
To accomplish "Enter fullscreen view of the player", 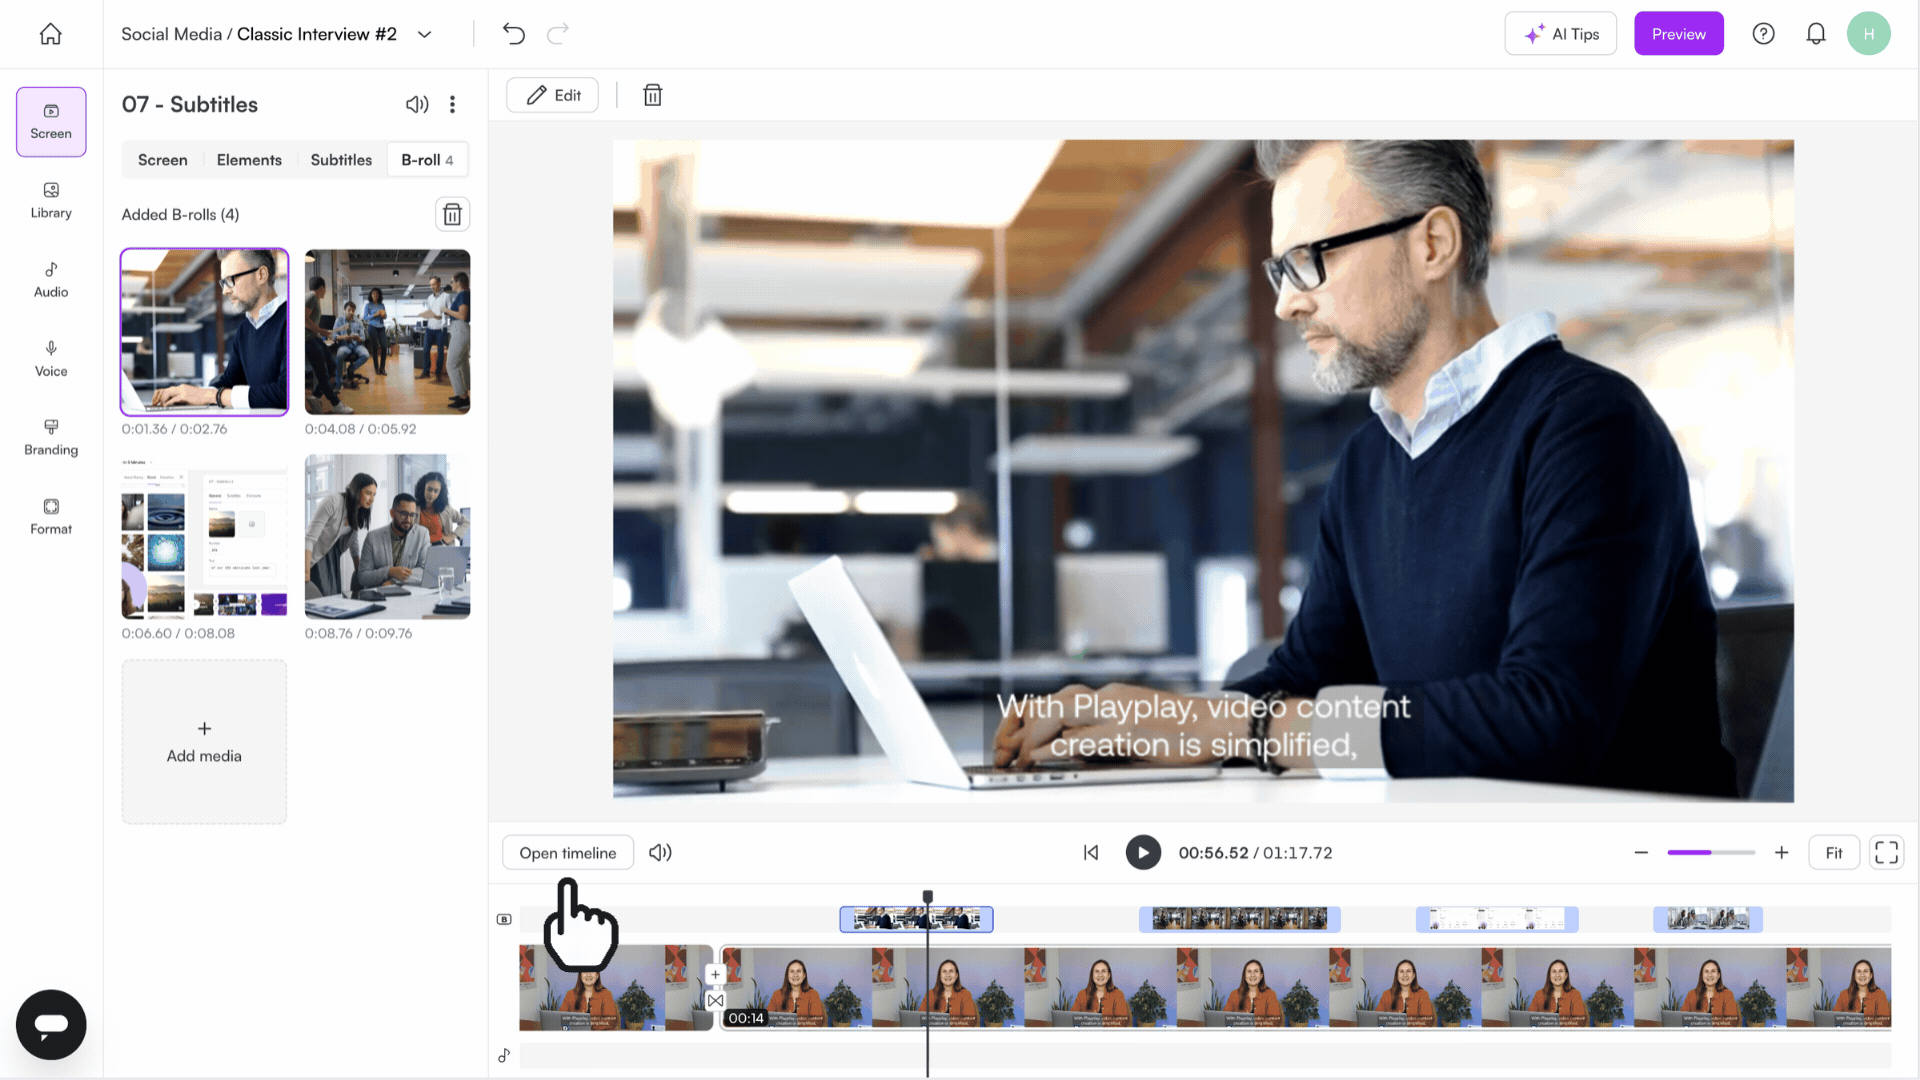I will coord(1886,853).
